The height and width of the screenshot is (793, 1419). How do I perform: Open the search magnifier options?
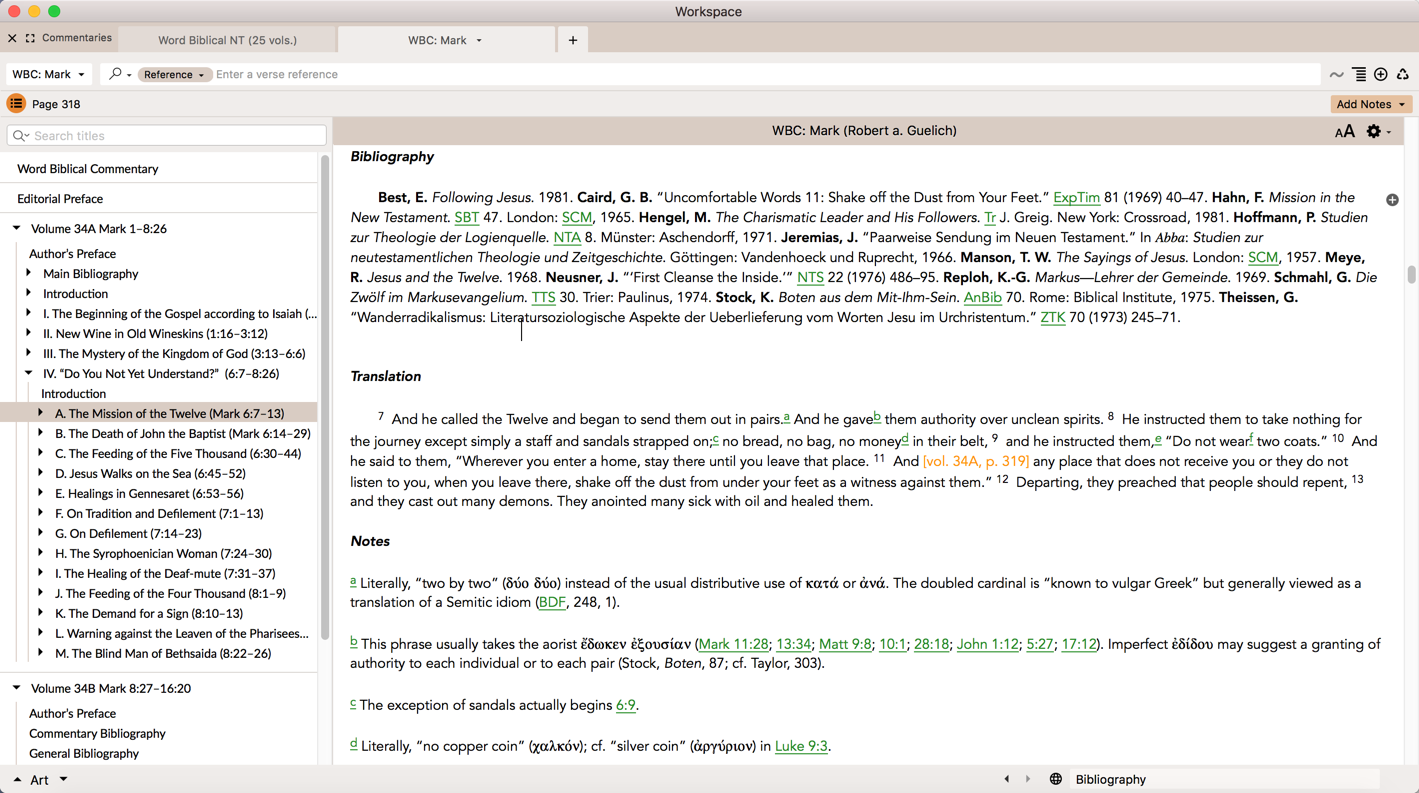coord(119,74)
